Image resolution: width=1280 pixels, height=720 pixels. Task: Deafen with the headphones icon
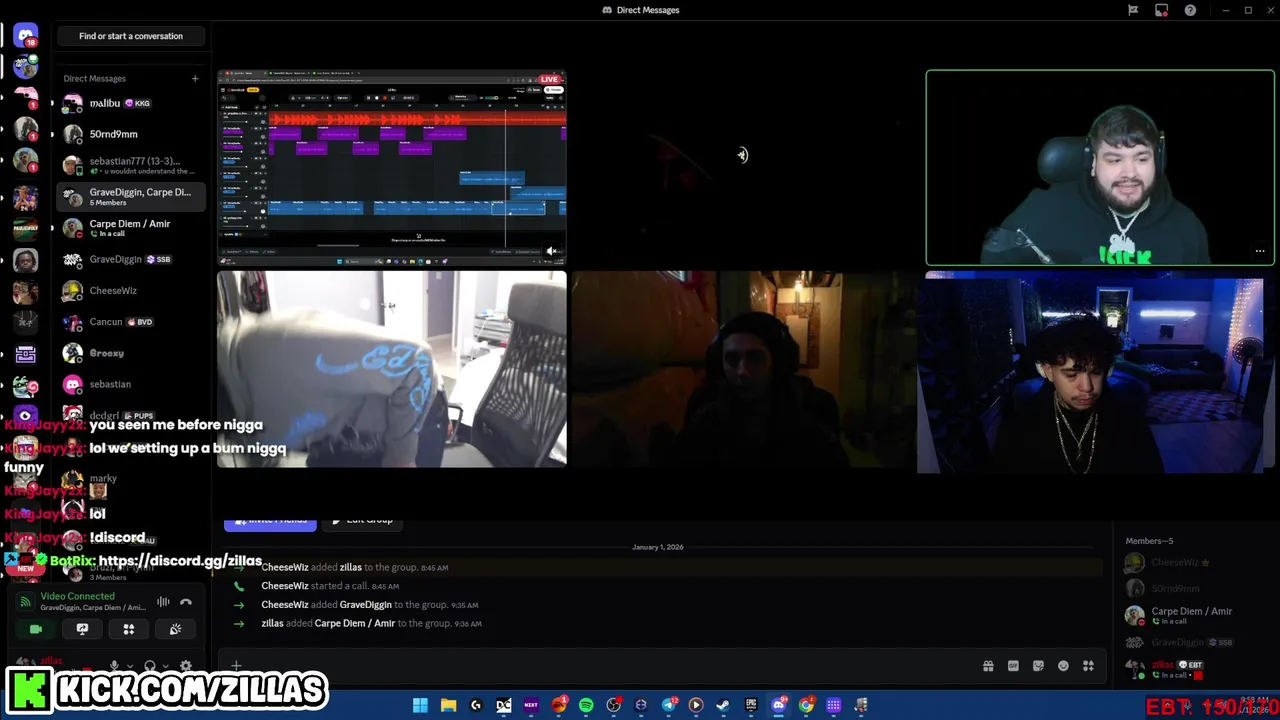pos(150,666)
